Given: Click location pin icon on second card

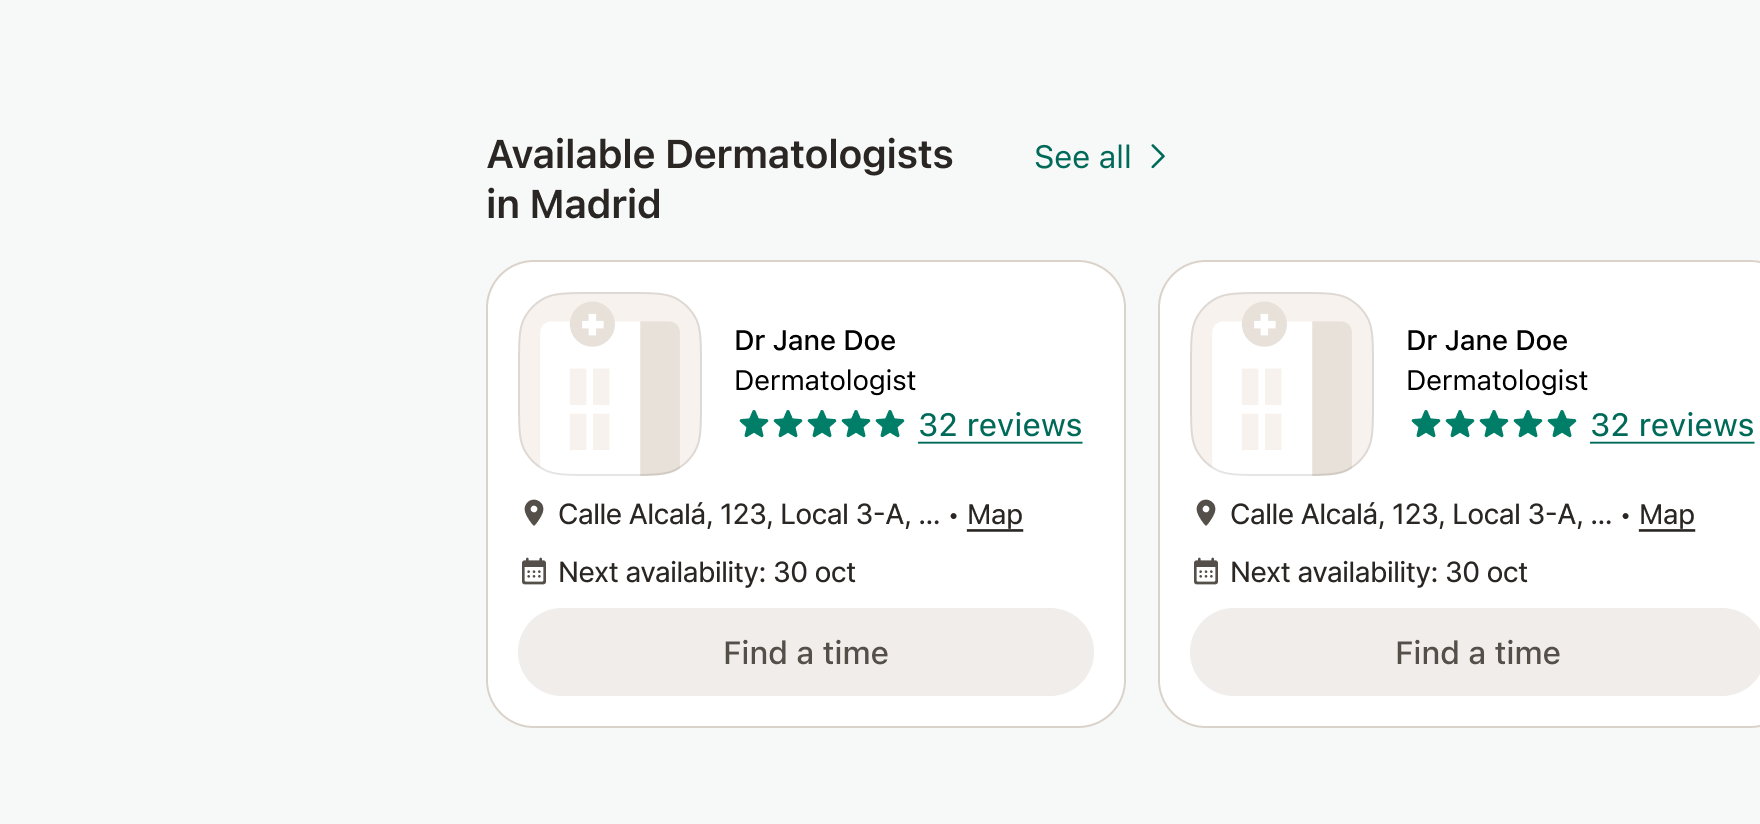Looking at the screenshot, I should coord(1206,513).
